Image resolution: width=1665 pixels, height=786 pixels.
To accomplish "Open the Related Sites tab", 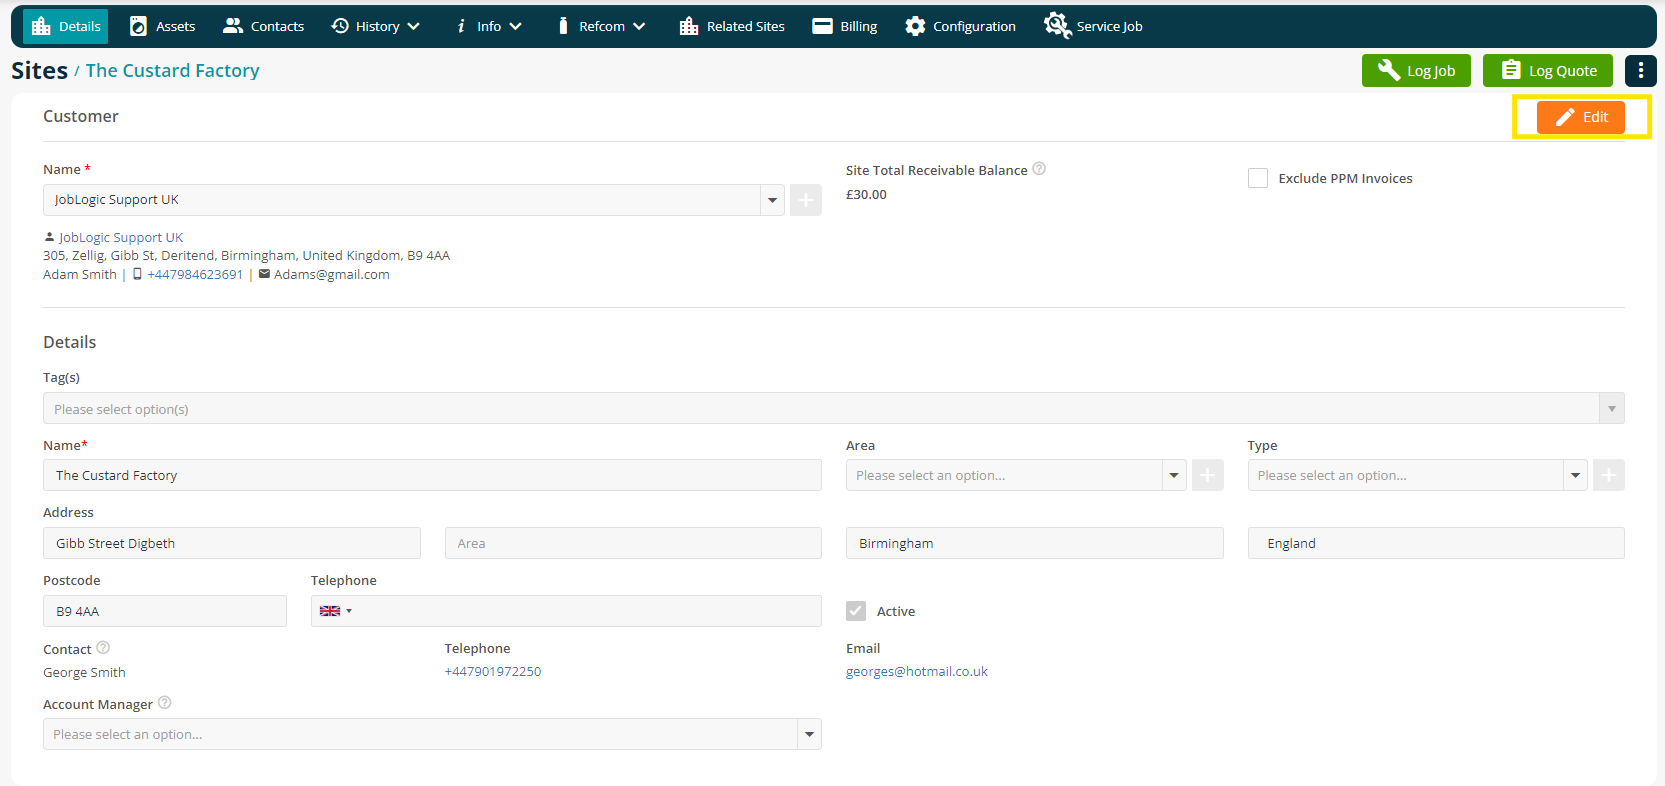I will click(732, 26).
